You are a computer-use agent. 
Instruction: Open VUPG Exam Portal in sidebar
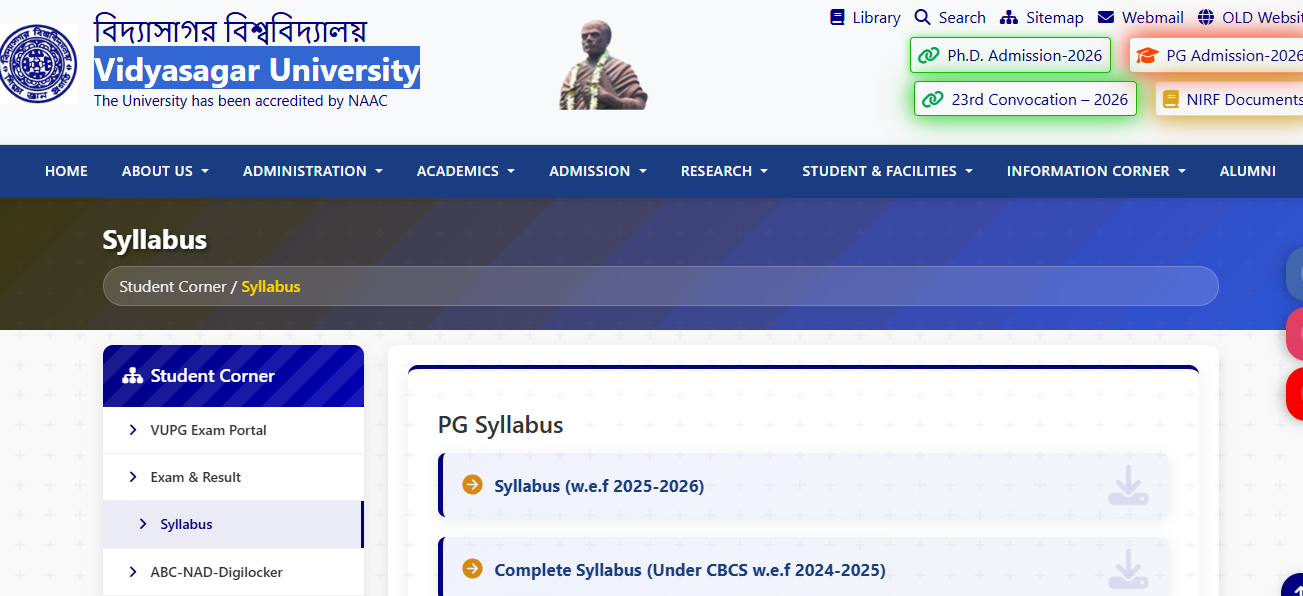233,430
